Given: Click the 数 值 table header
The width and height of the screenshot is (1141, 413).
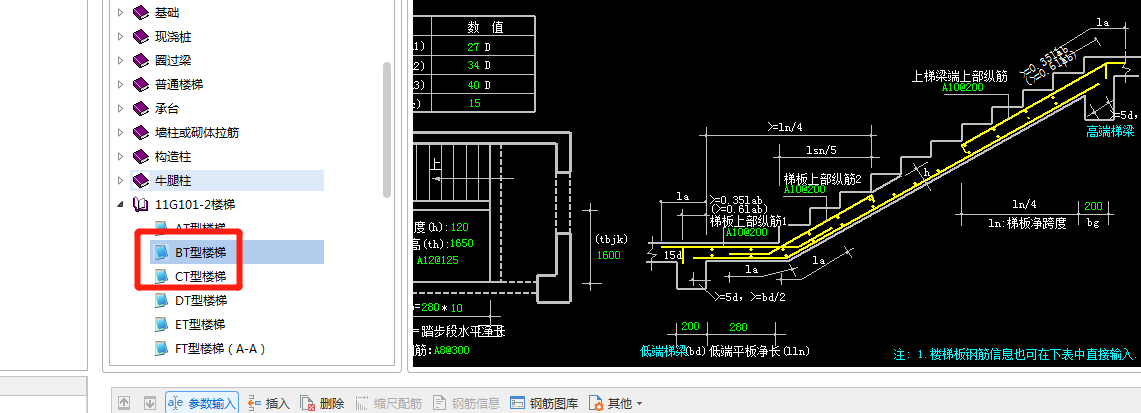Looking at the screenshot, I should point(485,28).
